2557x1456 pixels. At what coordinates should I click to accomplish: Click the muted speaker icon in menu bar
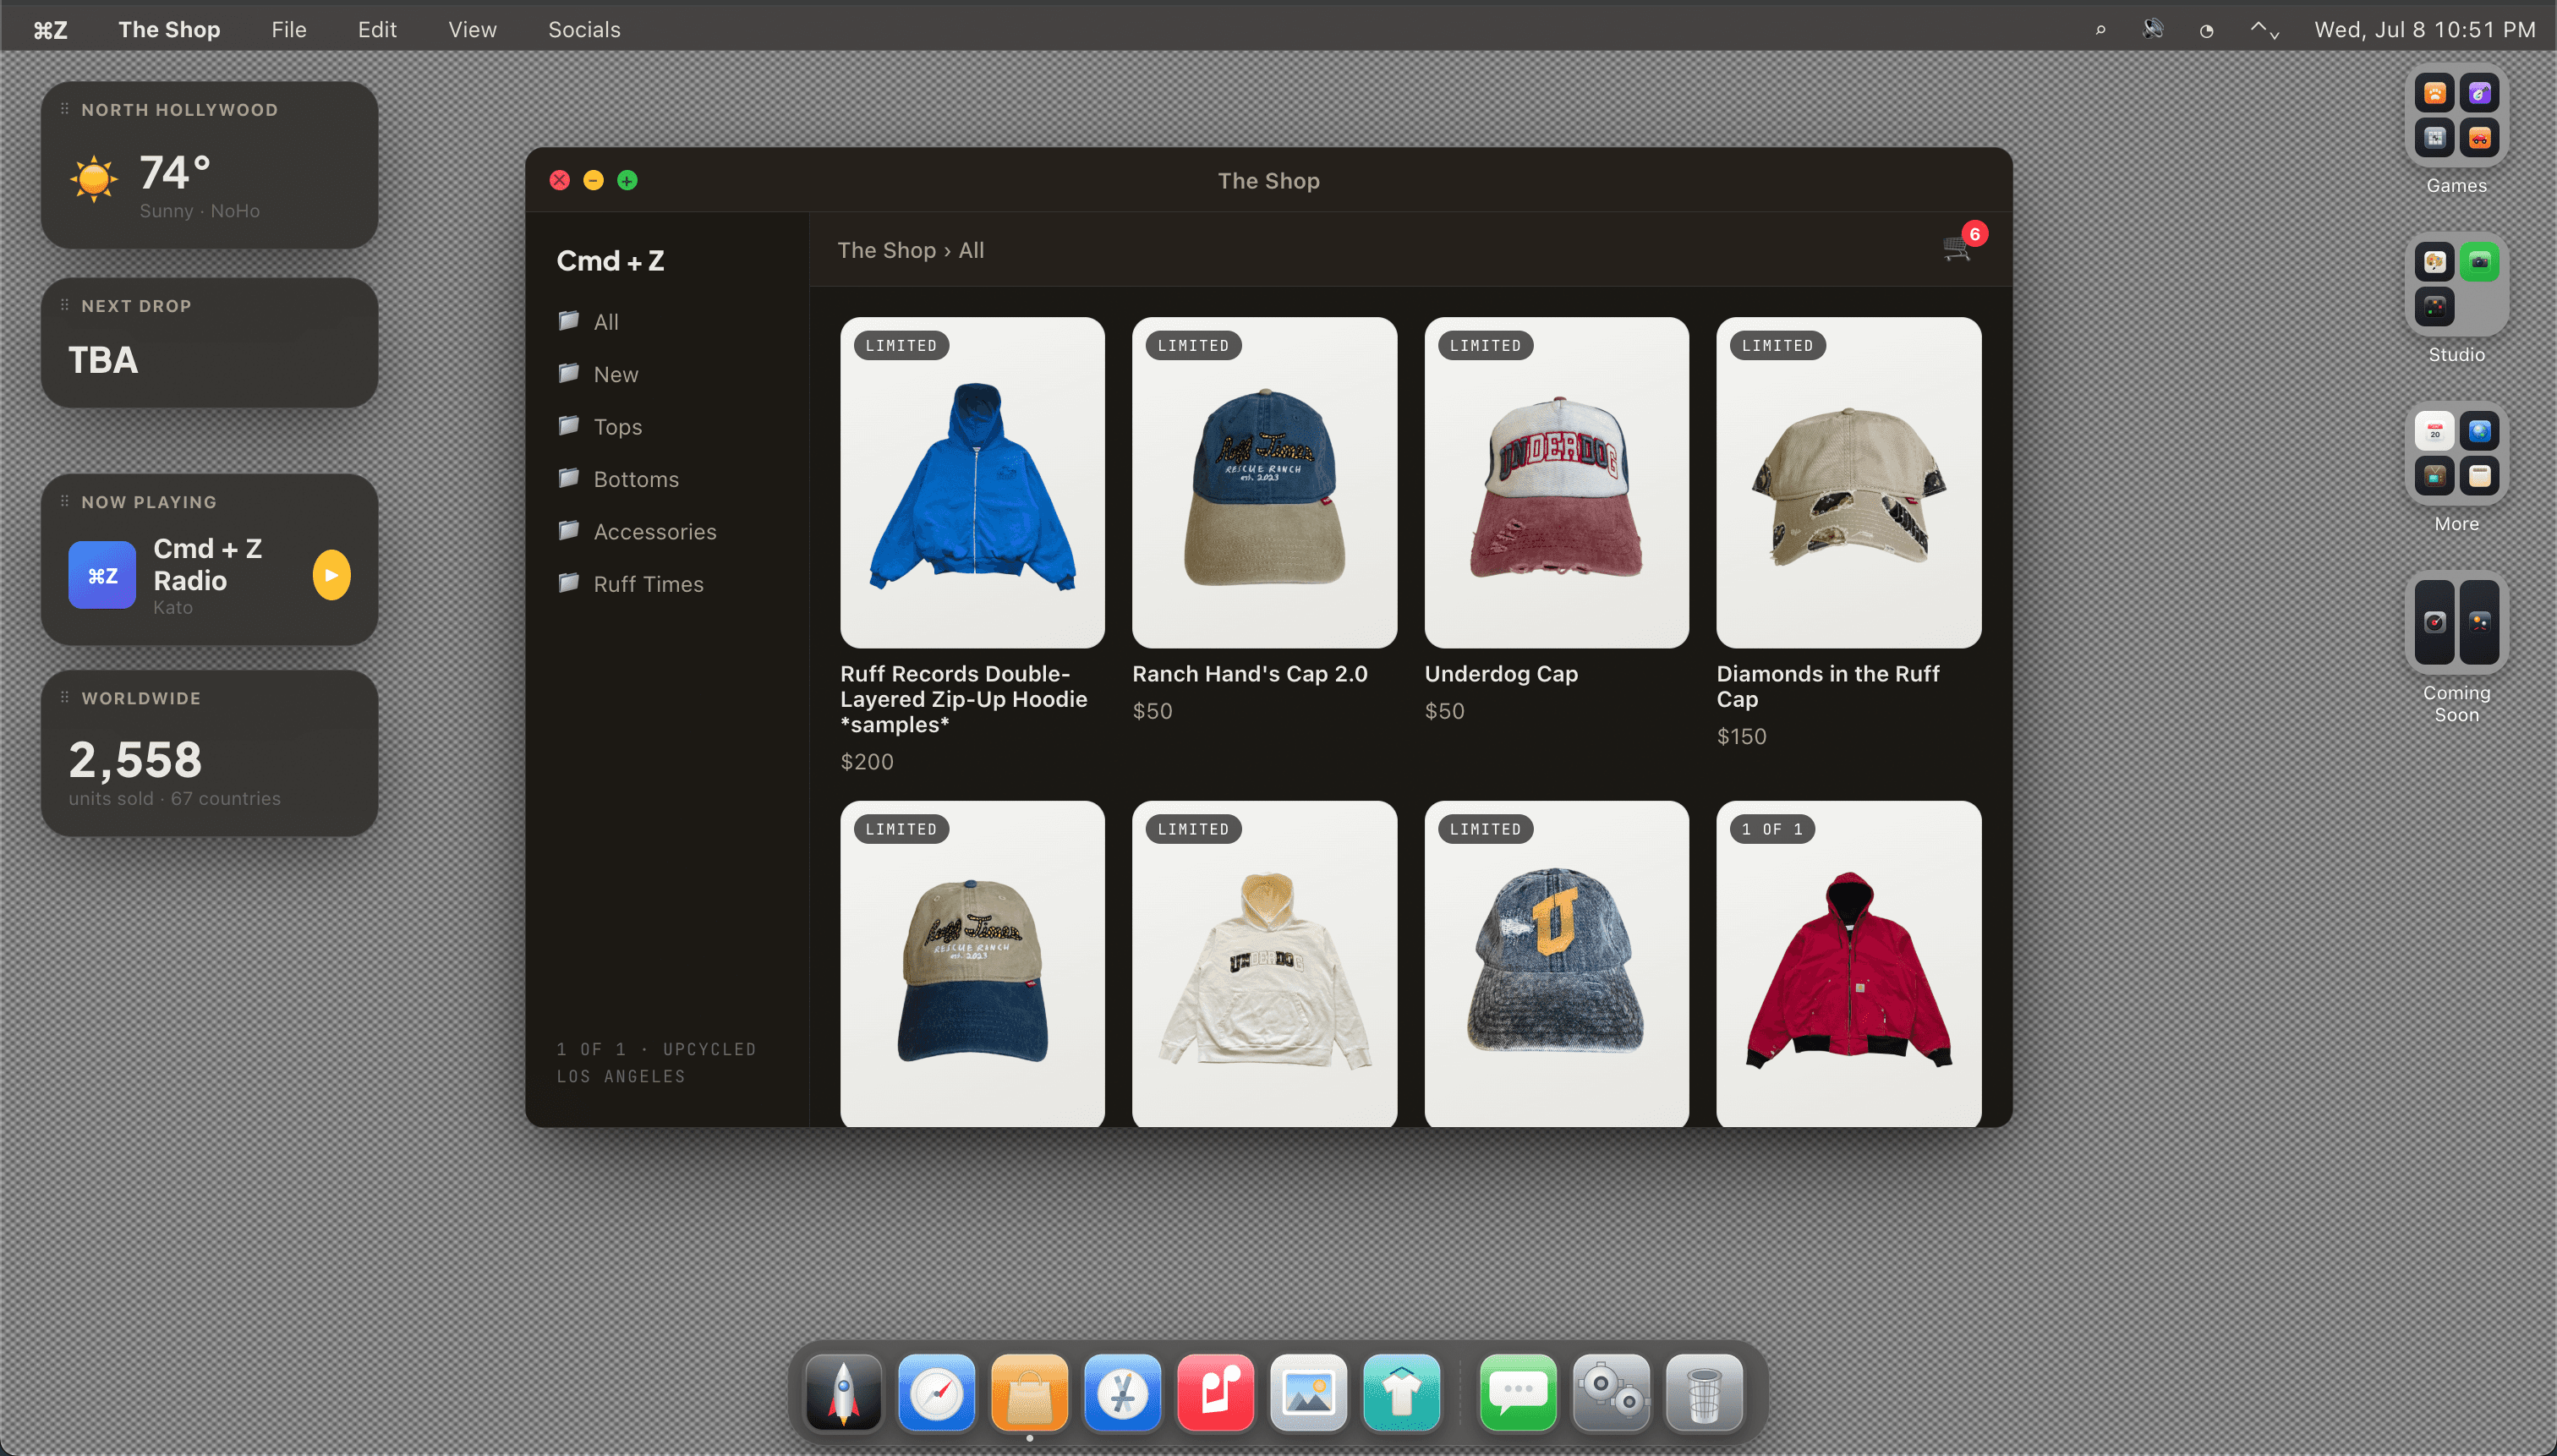(x=2153, y=30)
